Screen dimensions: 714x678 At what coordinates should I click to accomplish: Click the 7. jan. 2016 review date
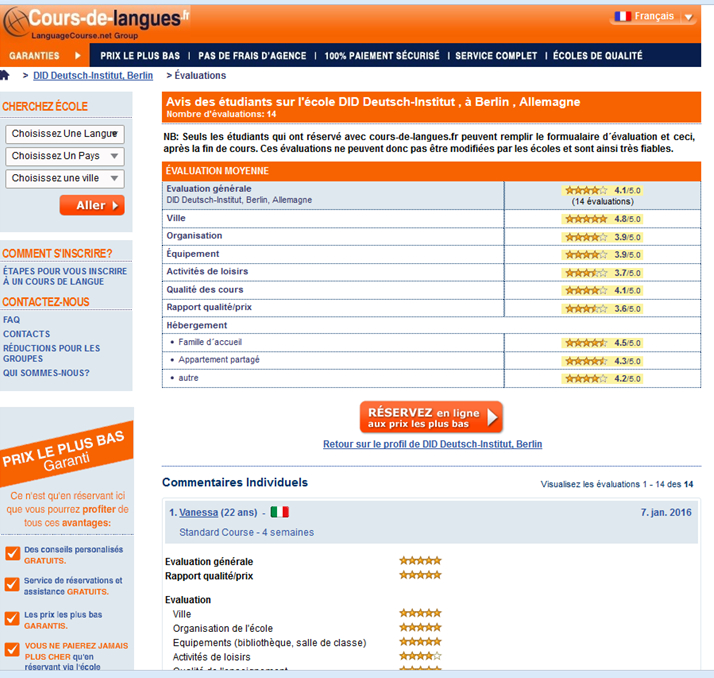[x=666, y=512]
